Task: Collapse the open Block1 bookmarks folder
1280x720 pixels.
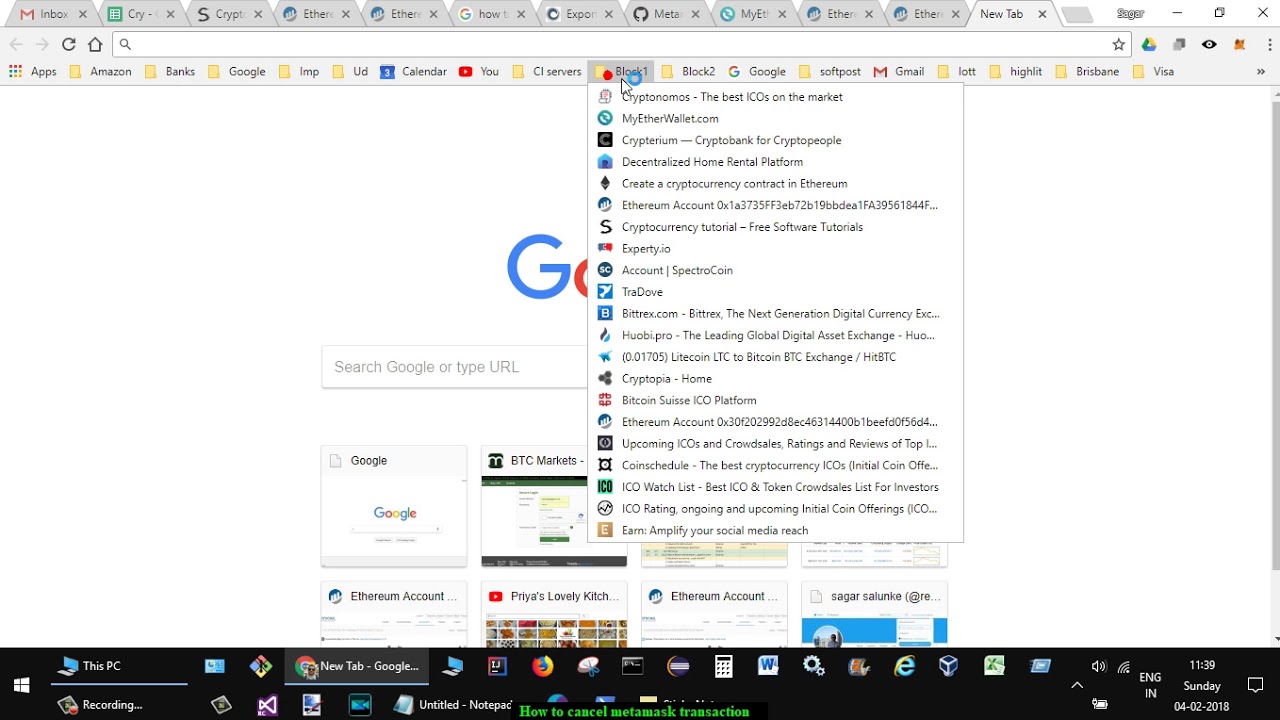Action: 621,72
